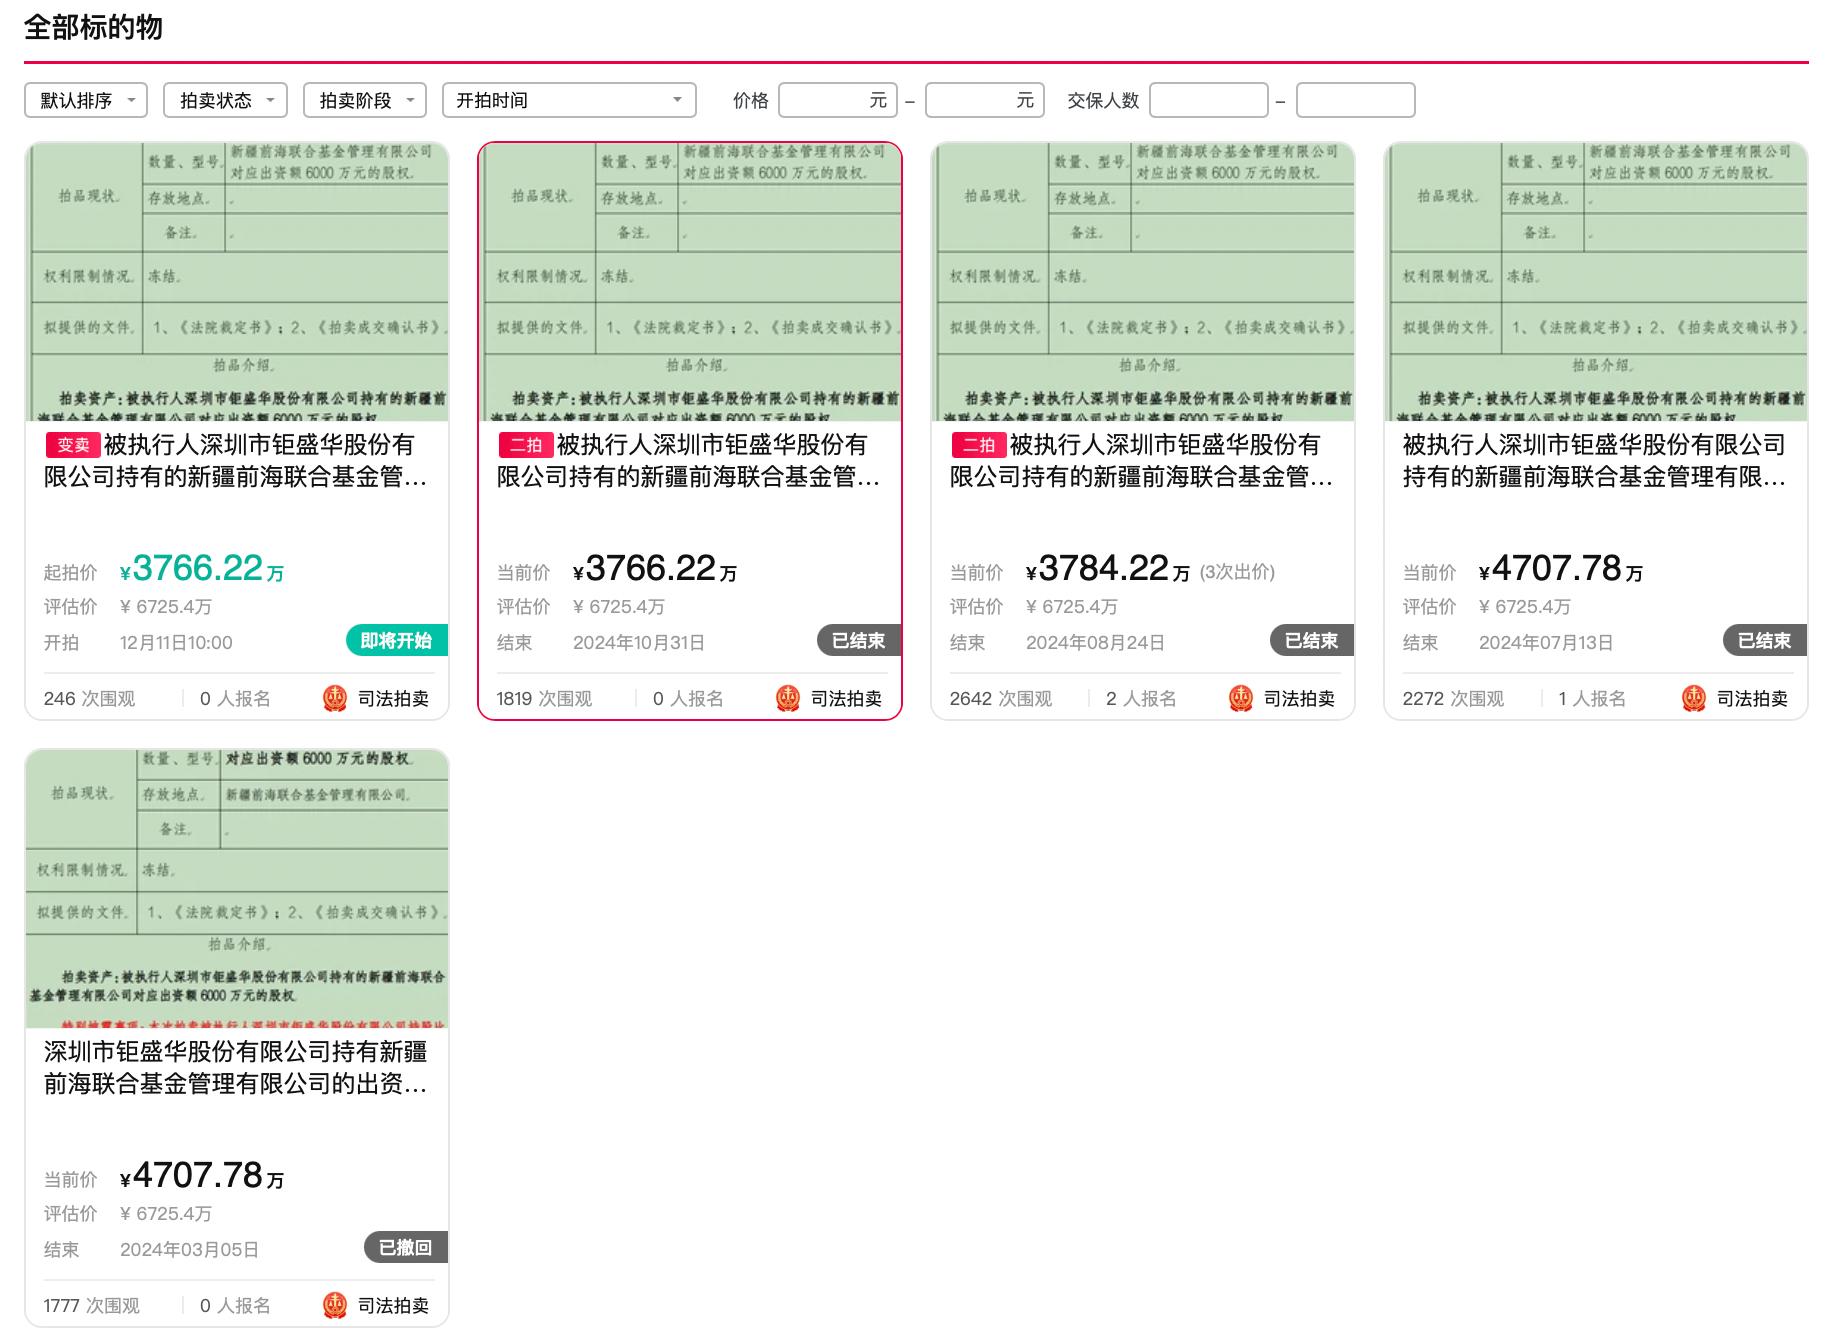Viewport: 1838px width, 1336px height.
Task: Open the 开拍时间 date picker dropdown
Action: pyautogui.click(x=568, y=99)
